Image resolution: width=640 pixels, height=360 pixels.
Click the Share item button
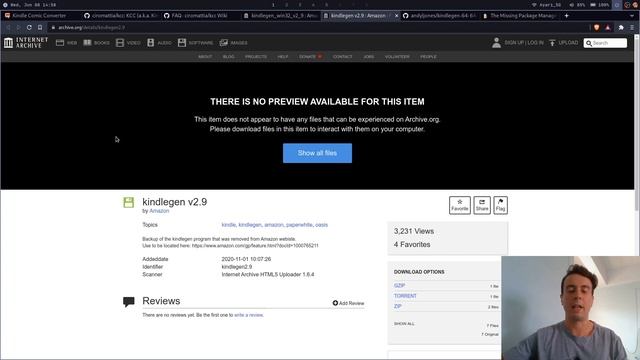pyautogui.click(x=482, y=205)
